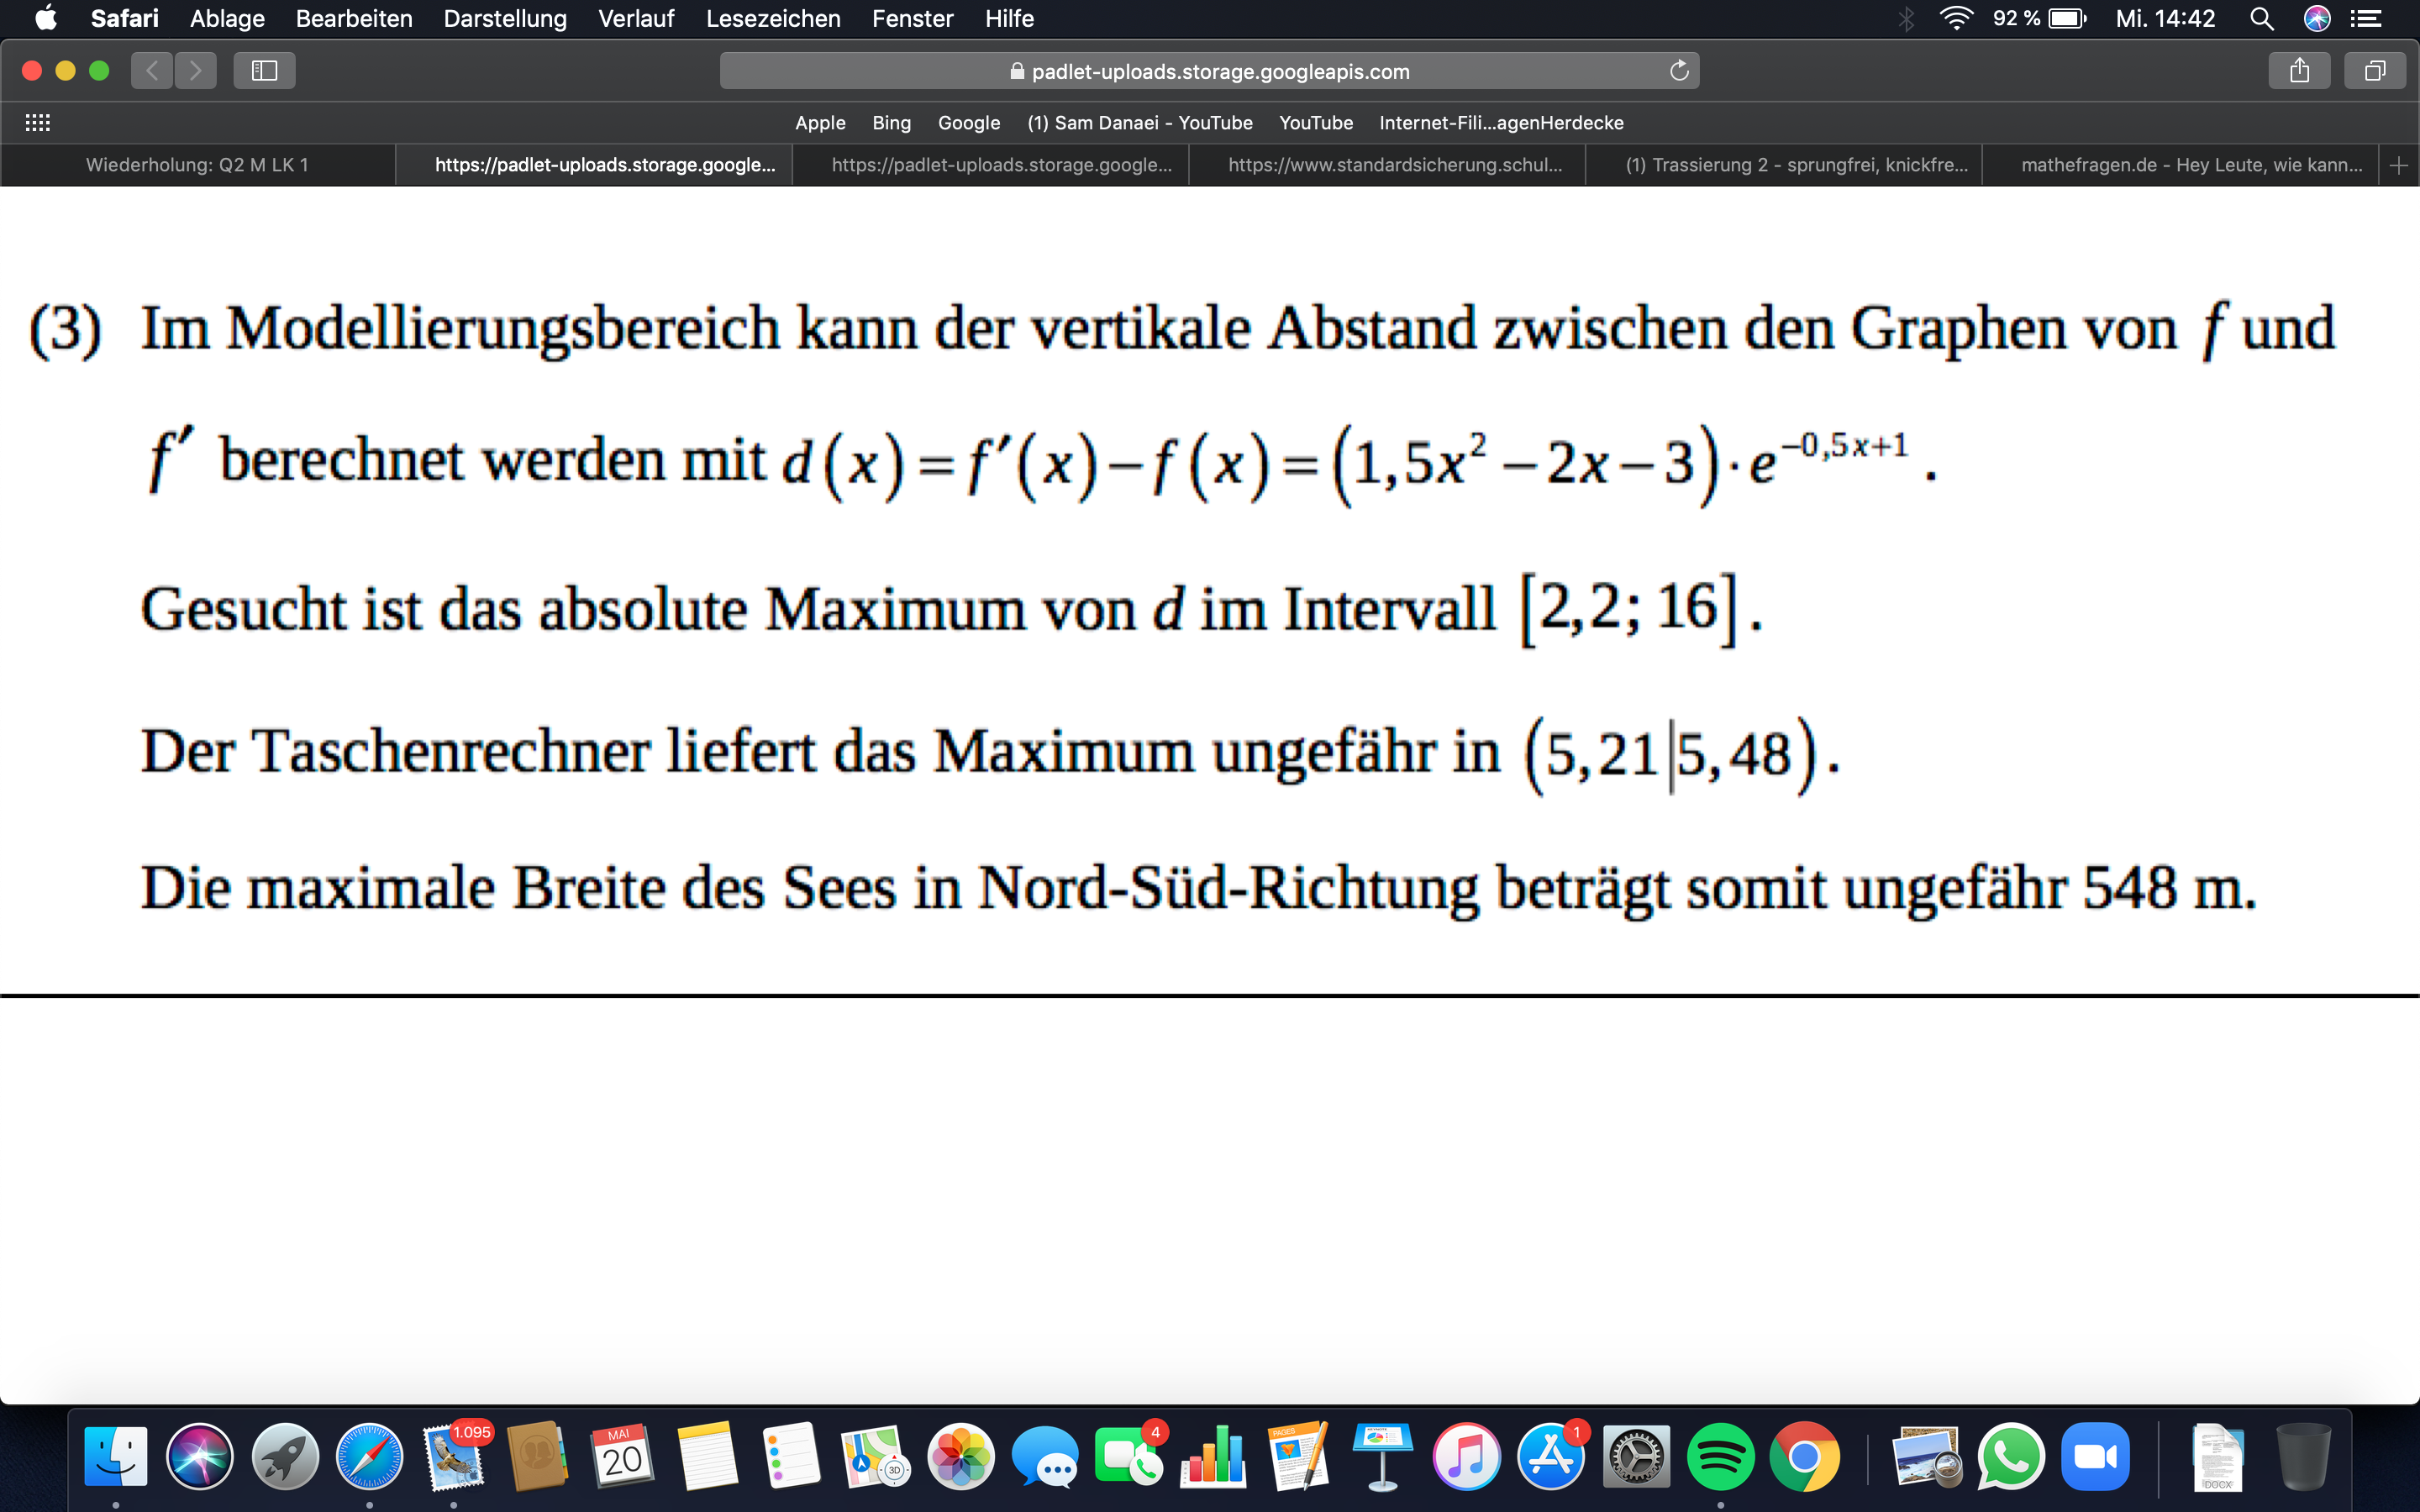This screenshot has height=1512, width=2420.
Task: Open the App Store from the Dock
Action: (x=1552, y=1456)
